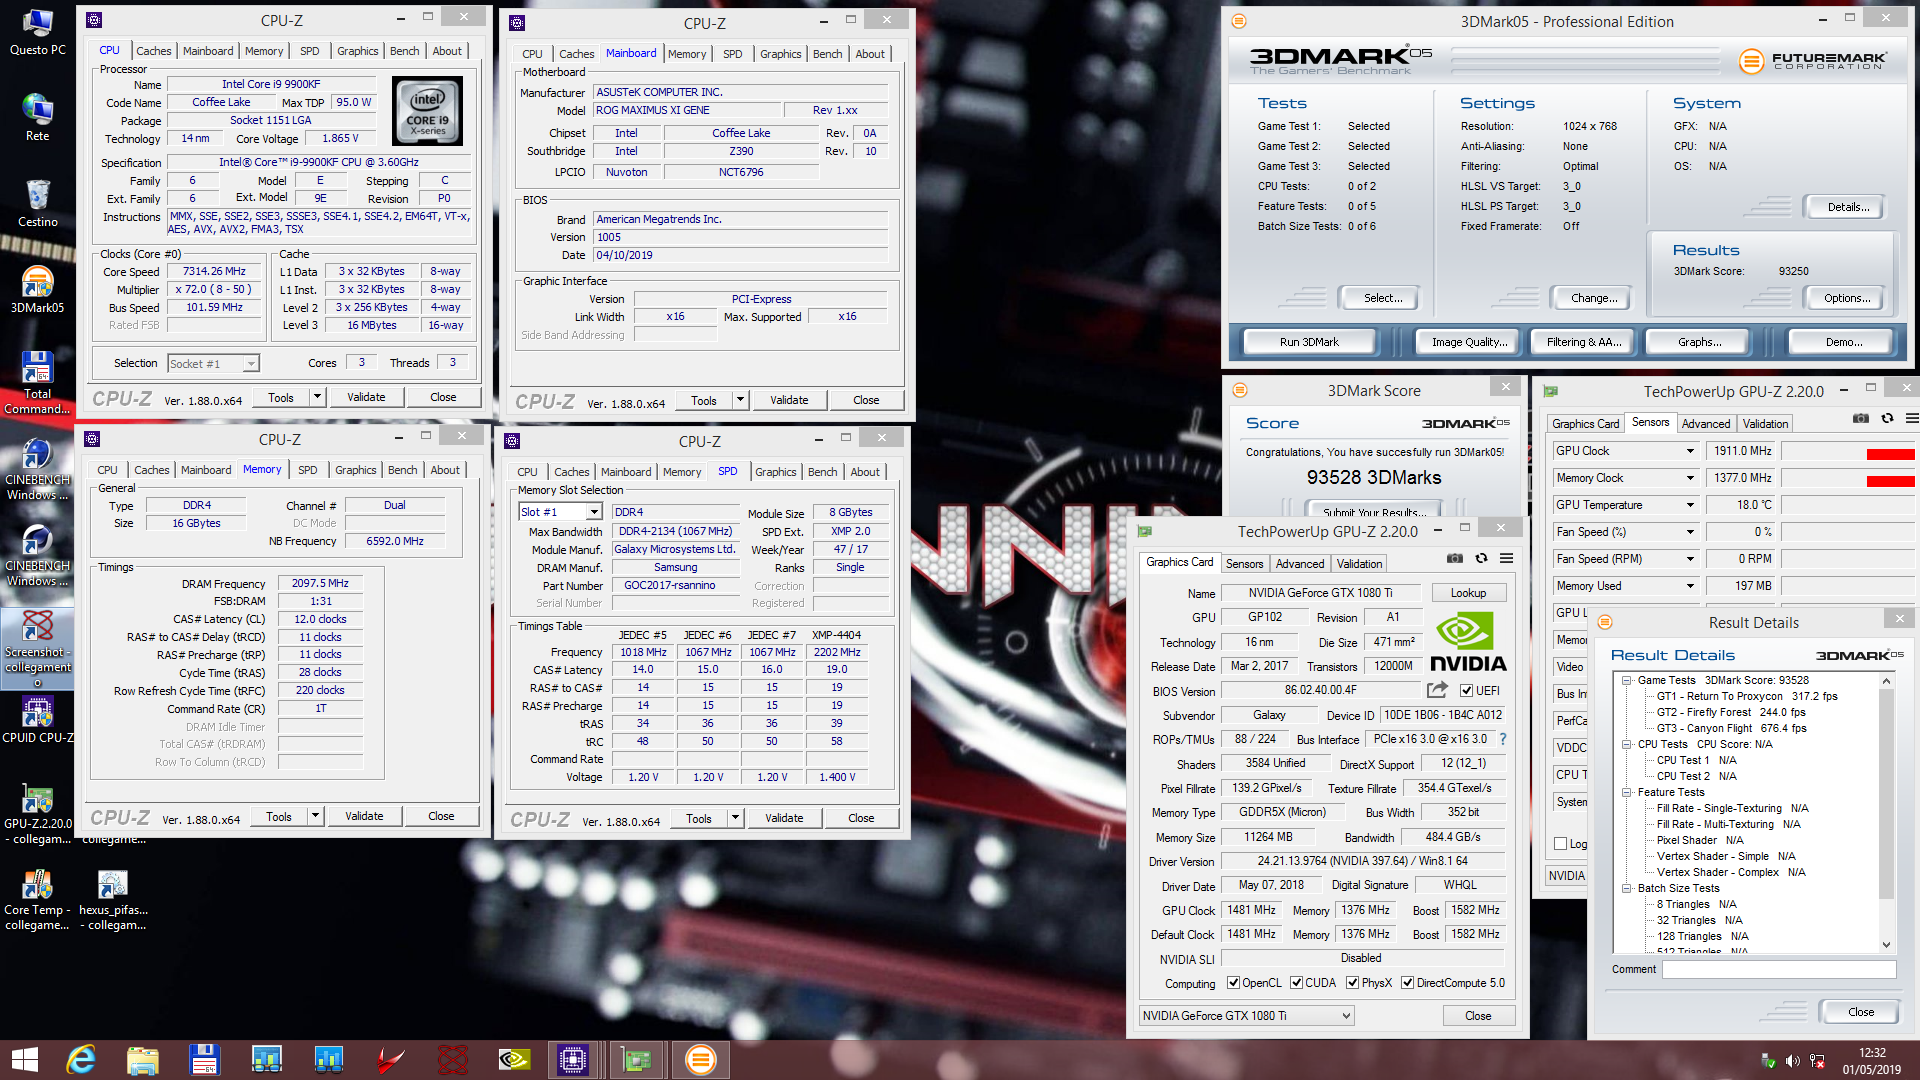The width and height of the screenshot is (1920, 1080).
Task: Click Comment input field in Result Details
Action: click(1779, 969)
